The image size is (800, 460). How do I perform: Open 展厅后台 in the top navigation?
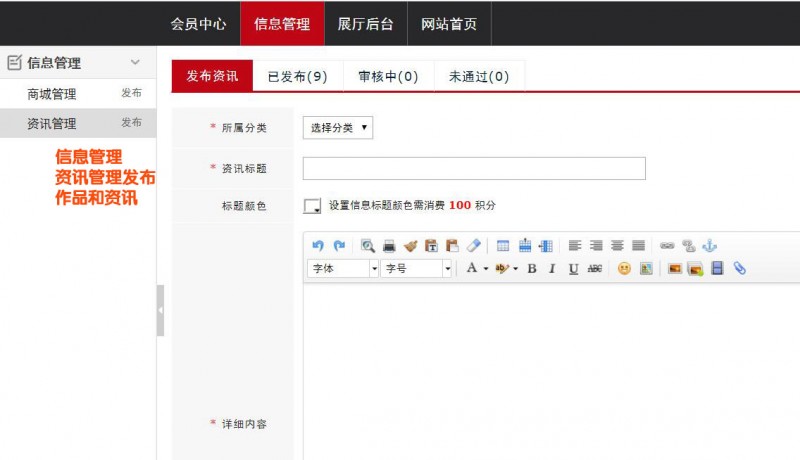click(x=365, y=24)
